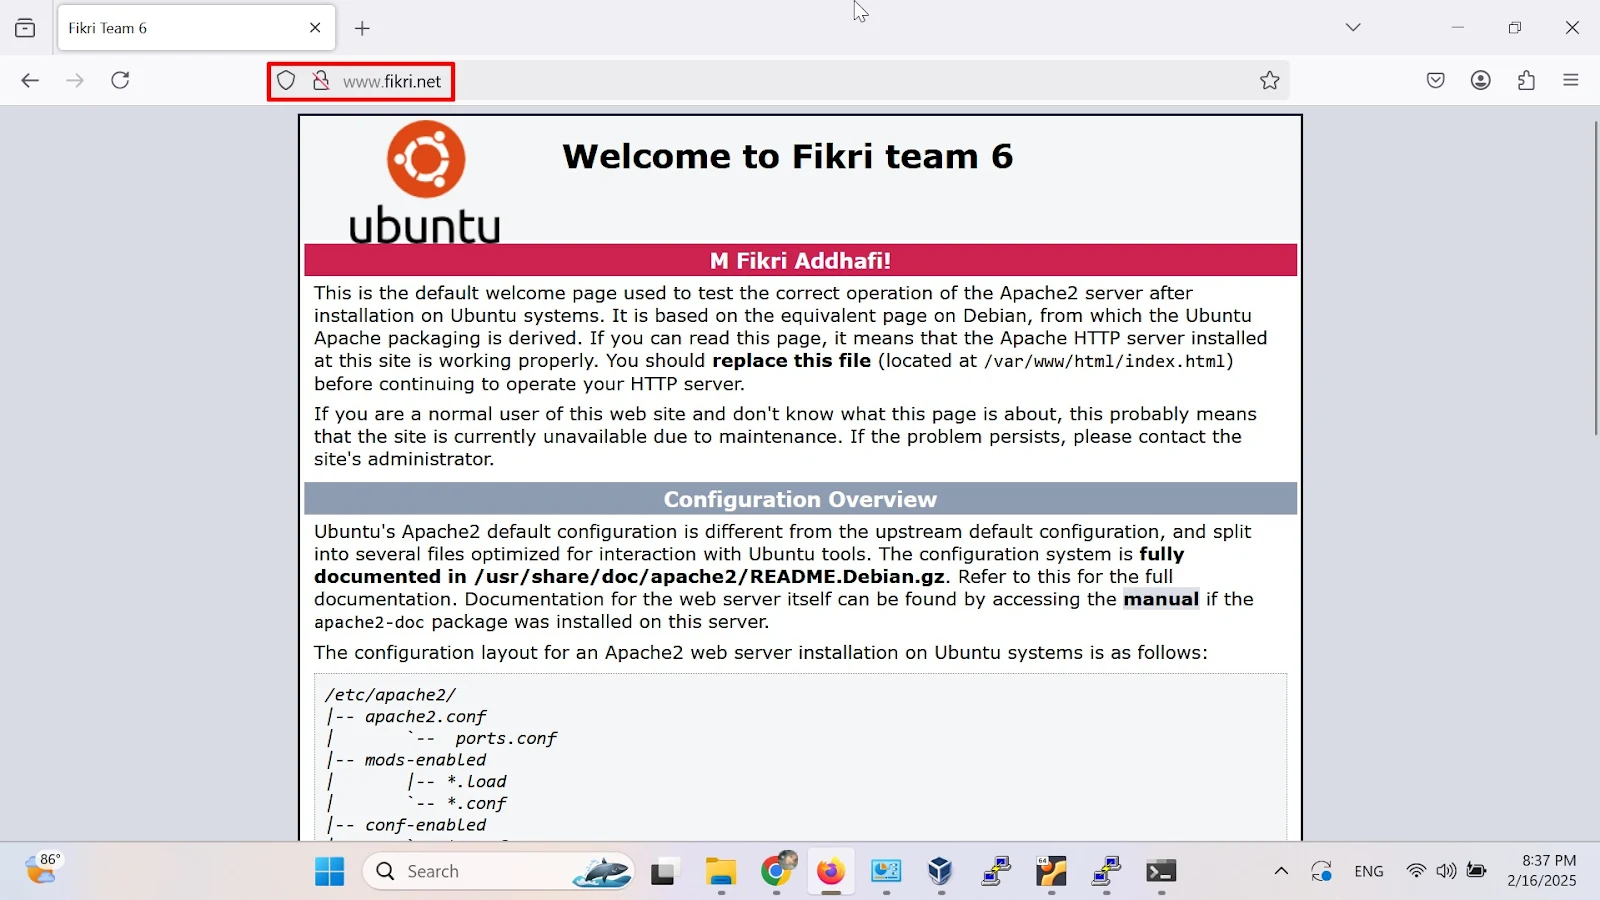Click the vertical page scrollbar
The image size is (1600, 900).
[x=1596, y=278]
